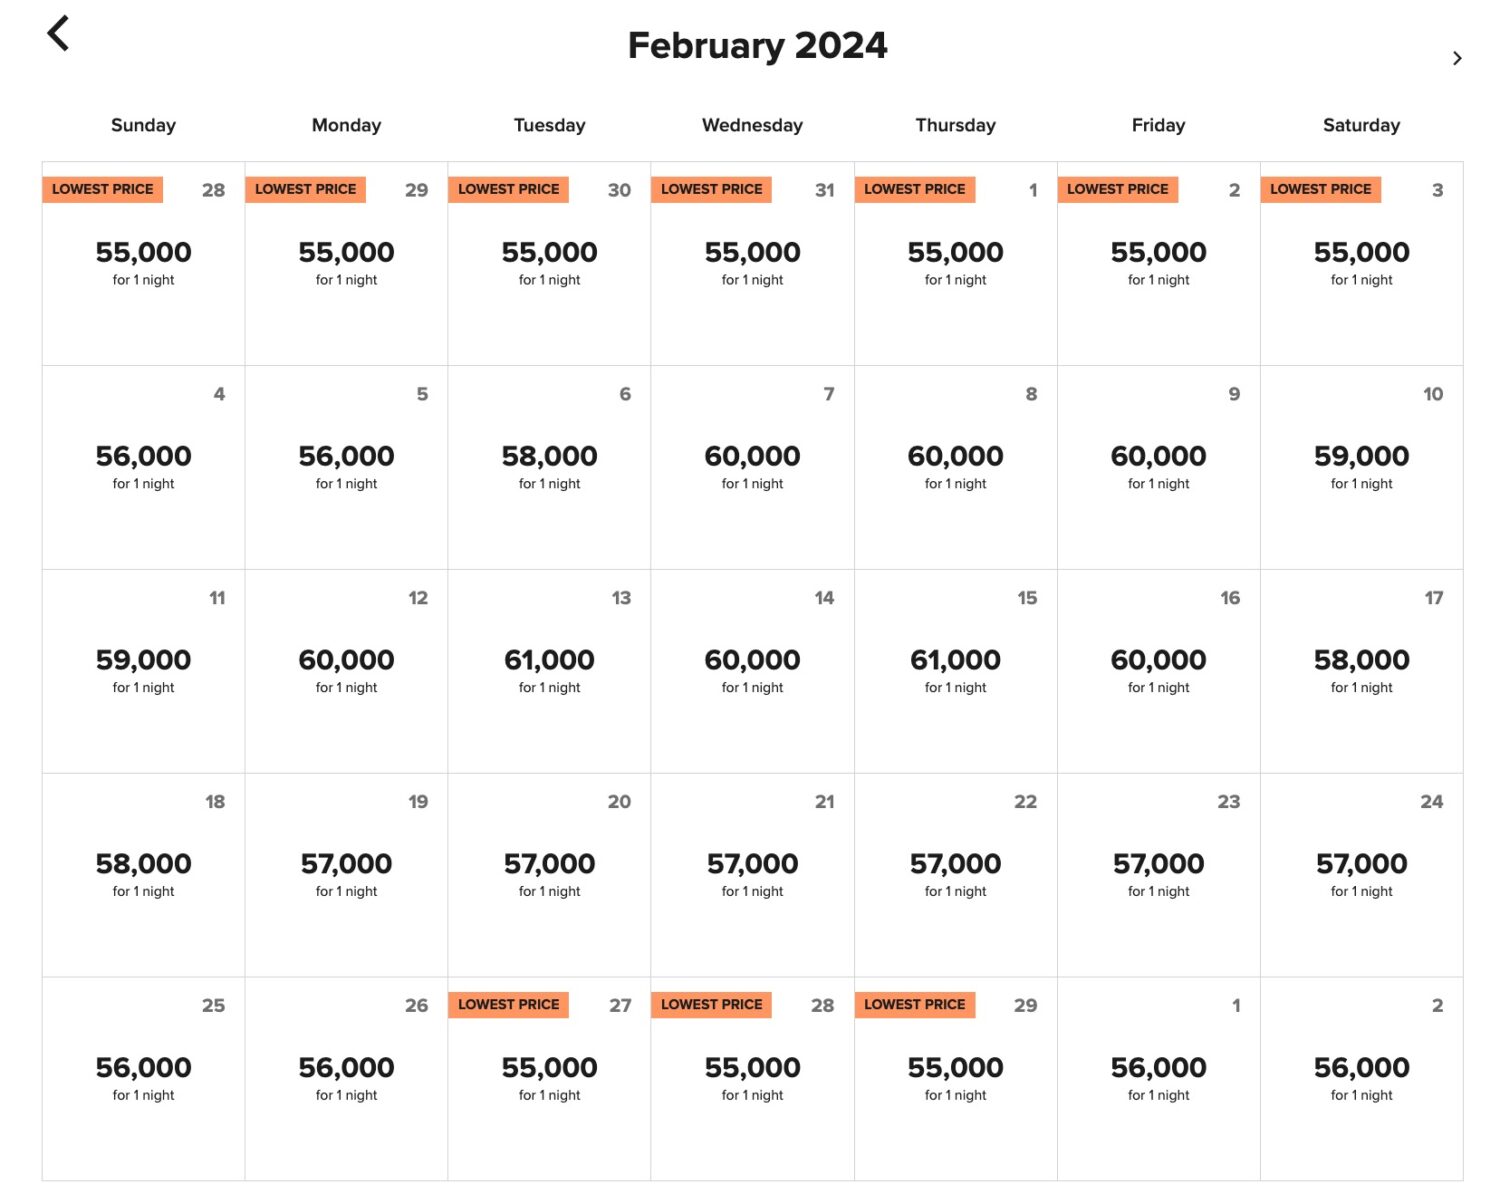Image resolution: width=1500 pixels, height=1194 pixels.
Task: Select February 14 date cell
Action: (752, 671)
